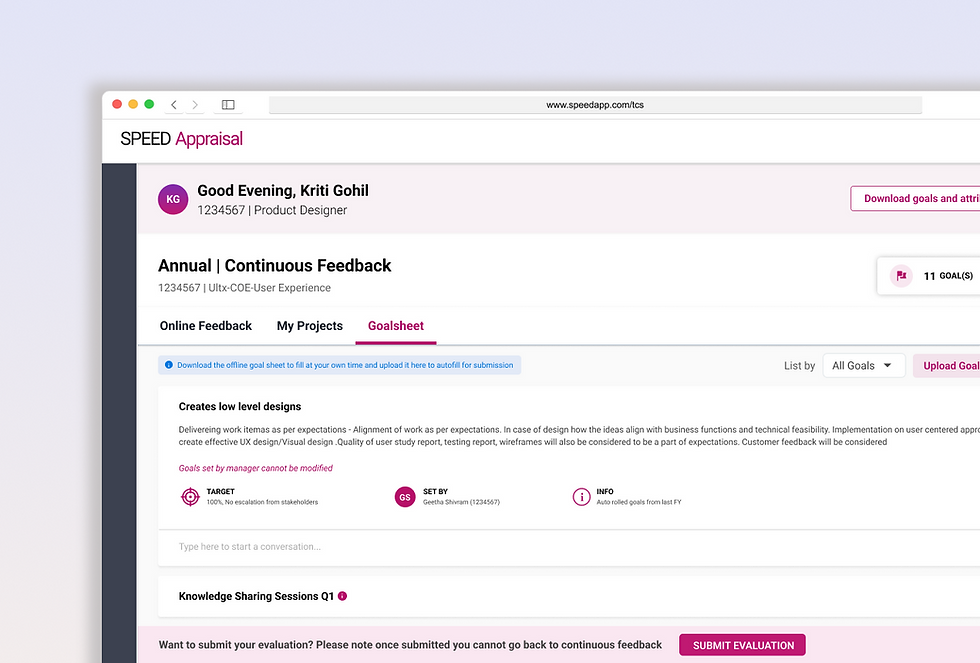Toggle the browser sidebar icon

click(228, 105)
